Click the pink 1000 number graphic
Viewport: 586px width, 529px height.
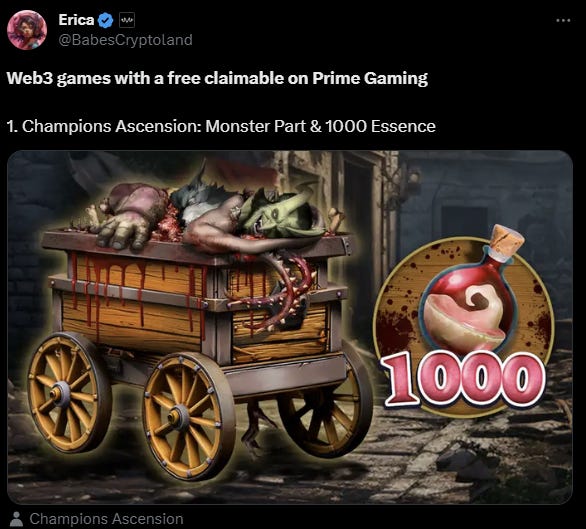click(x=463, y=379)
